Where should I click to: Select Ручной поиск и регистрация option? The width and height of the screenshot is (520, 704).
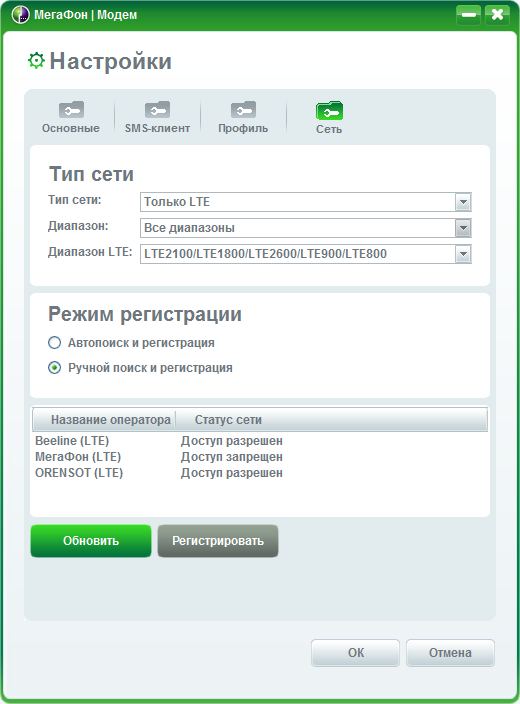pos(54,368)
